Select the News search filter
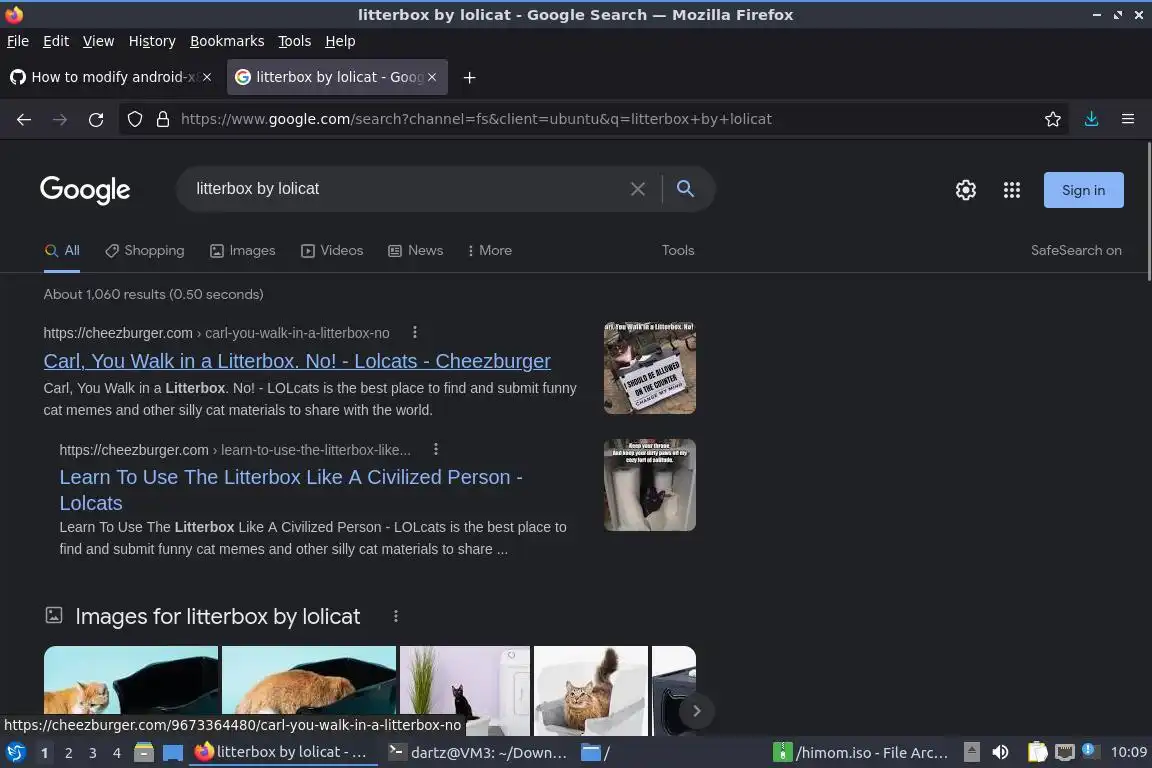Image resolution: width=1152 pixels, height=768 pixels. click(x=416, y=251)
